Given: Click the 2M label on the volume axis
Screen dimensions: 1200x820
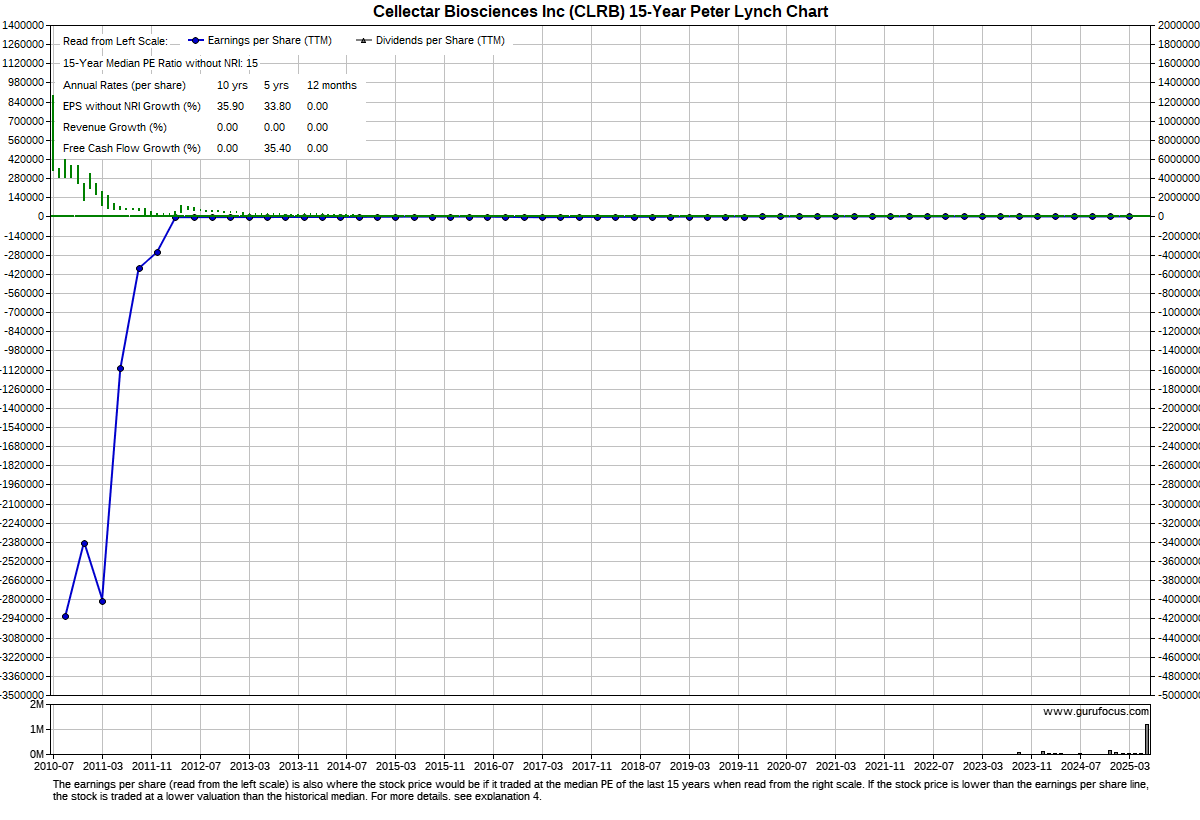Looking at the screenshot, I should pos(37,705).
